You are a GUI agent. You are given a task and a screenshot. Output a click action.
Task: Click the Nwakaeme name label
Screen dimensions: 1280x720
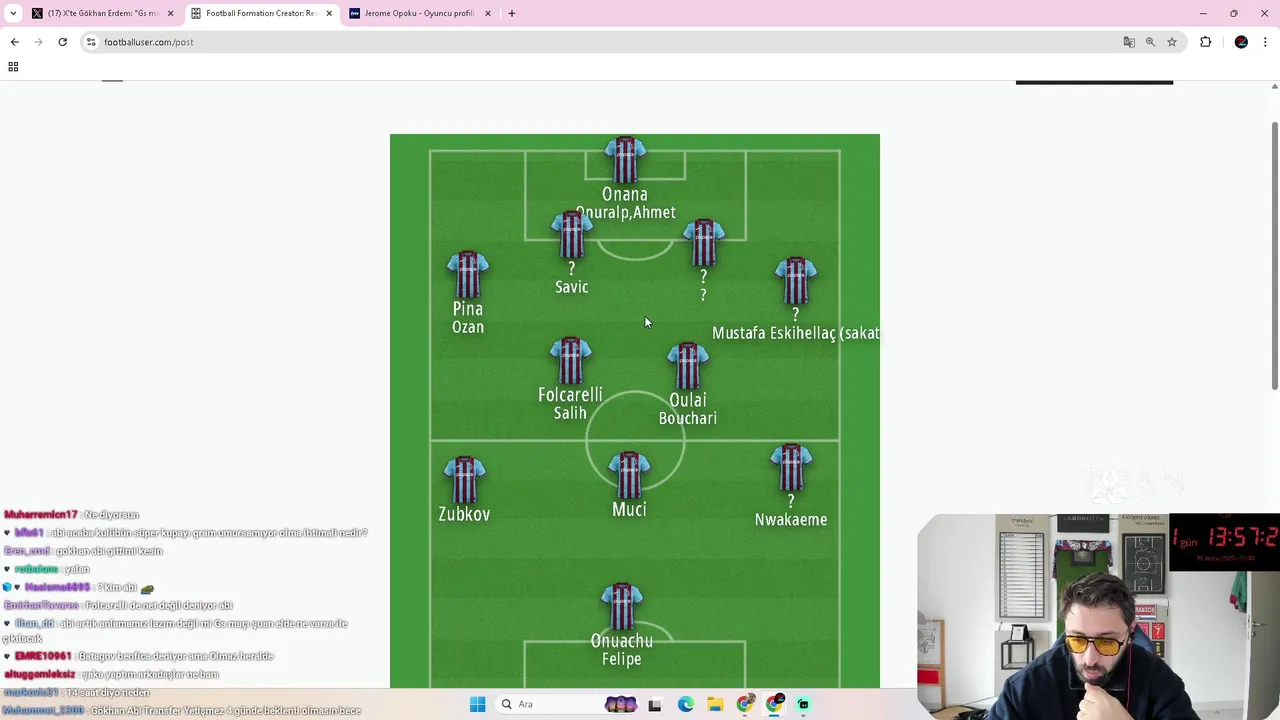[x=791, y=520]
